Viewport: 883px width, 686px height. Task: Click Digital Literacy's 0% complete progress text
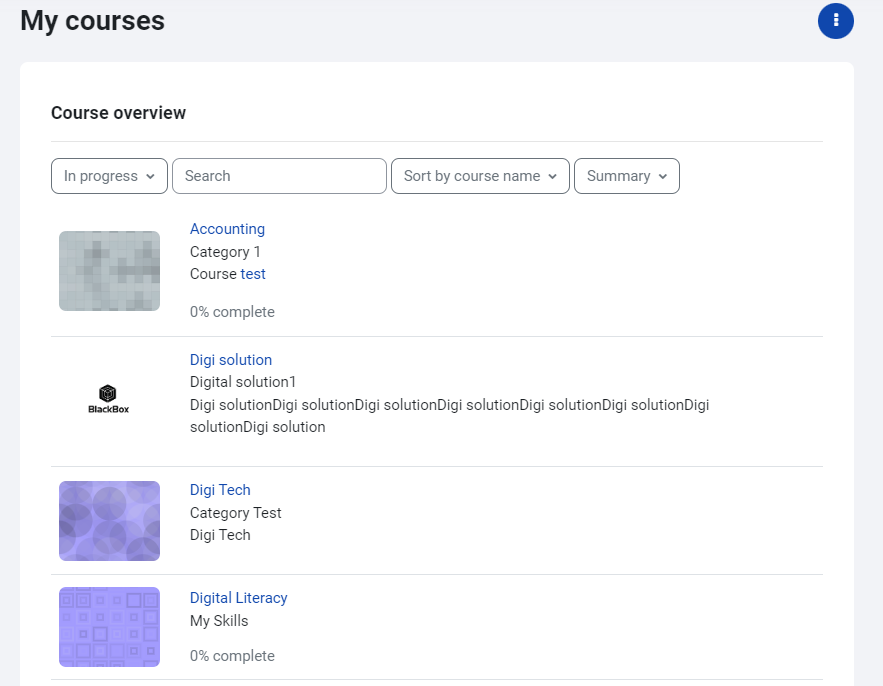232,656
